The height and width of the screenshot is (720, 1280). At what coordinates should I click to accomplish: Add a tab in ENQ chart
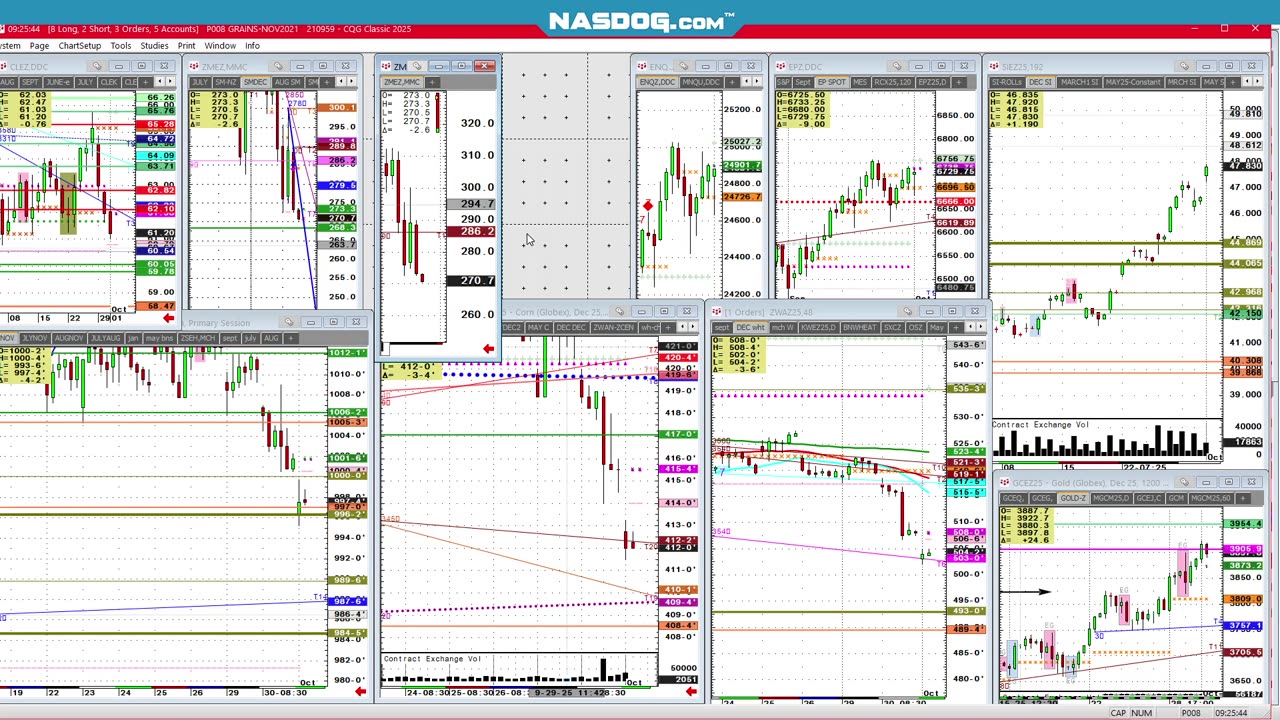click(732, 82)
